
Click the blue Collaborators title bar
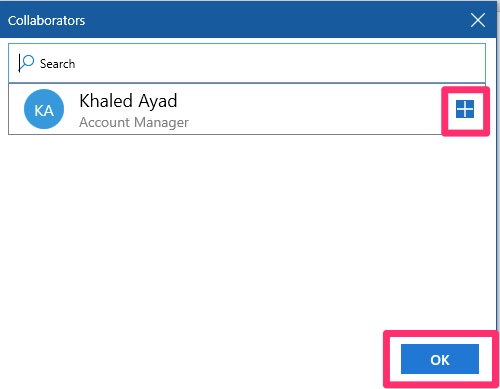click(248, 19)
